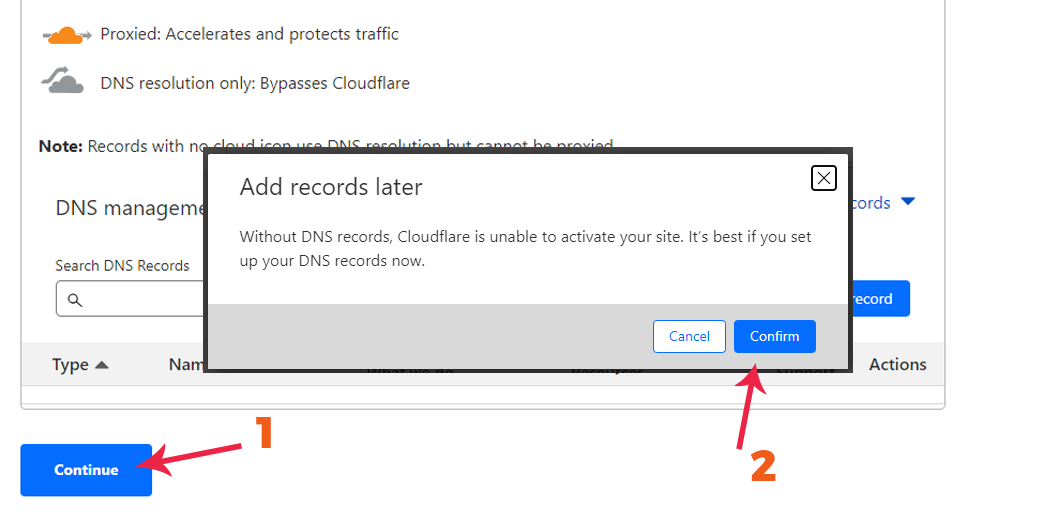Close the Add records later dialog
This screenshot has width=1057, height=521.
coord(823,178)
